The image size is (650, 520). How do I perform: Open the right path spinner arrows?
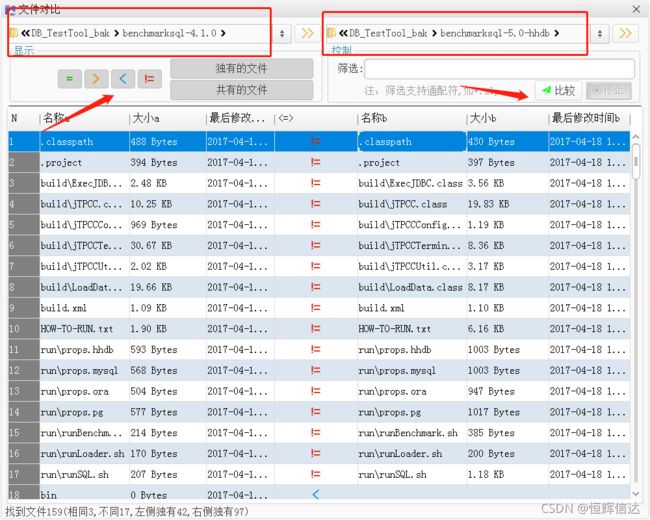[599, 33]
